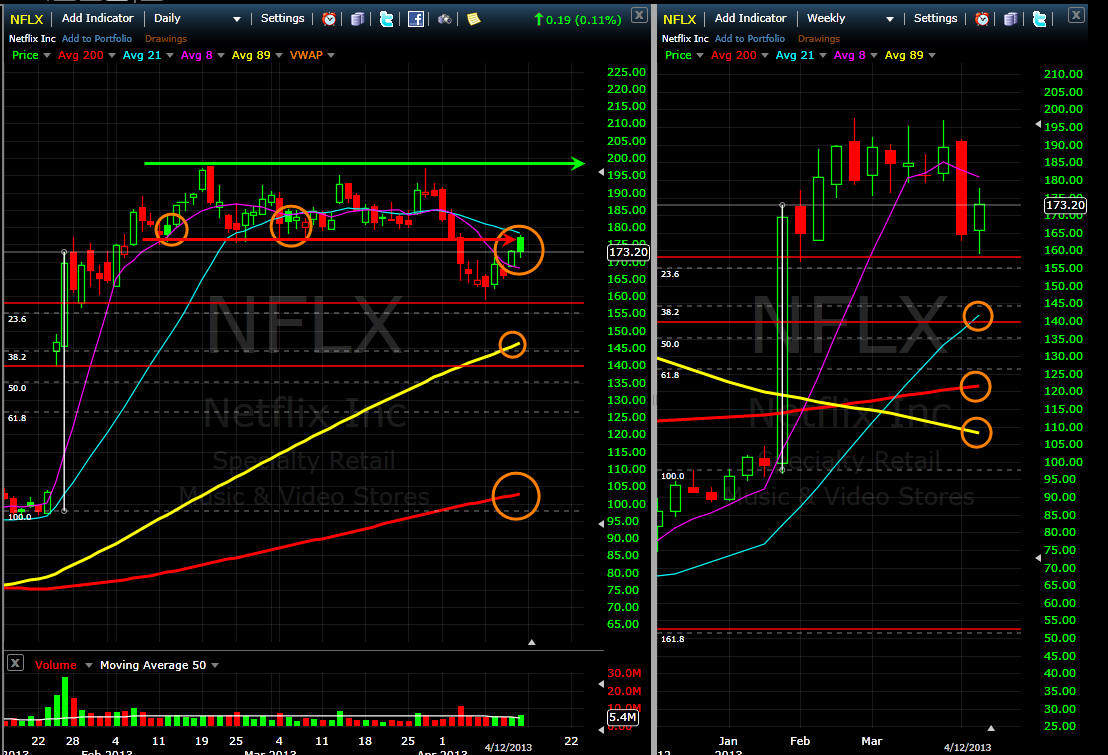The height and width of the screenshot is (755, 1108).
Task: Click the up triangle below the Weekly price axis
Action: tap(991, 727)
